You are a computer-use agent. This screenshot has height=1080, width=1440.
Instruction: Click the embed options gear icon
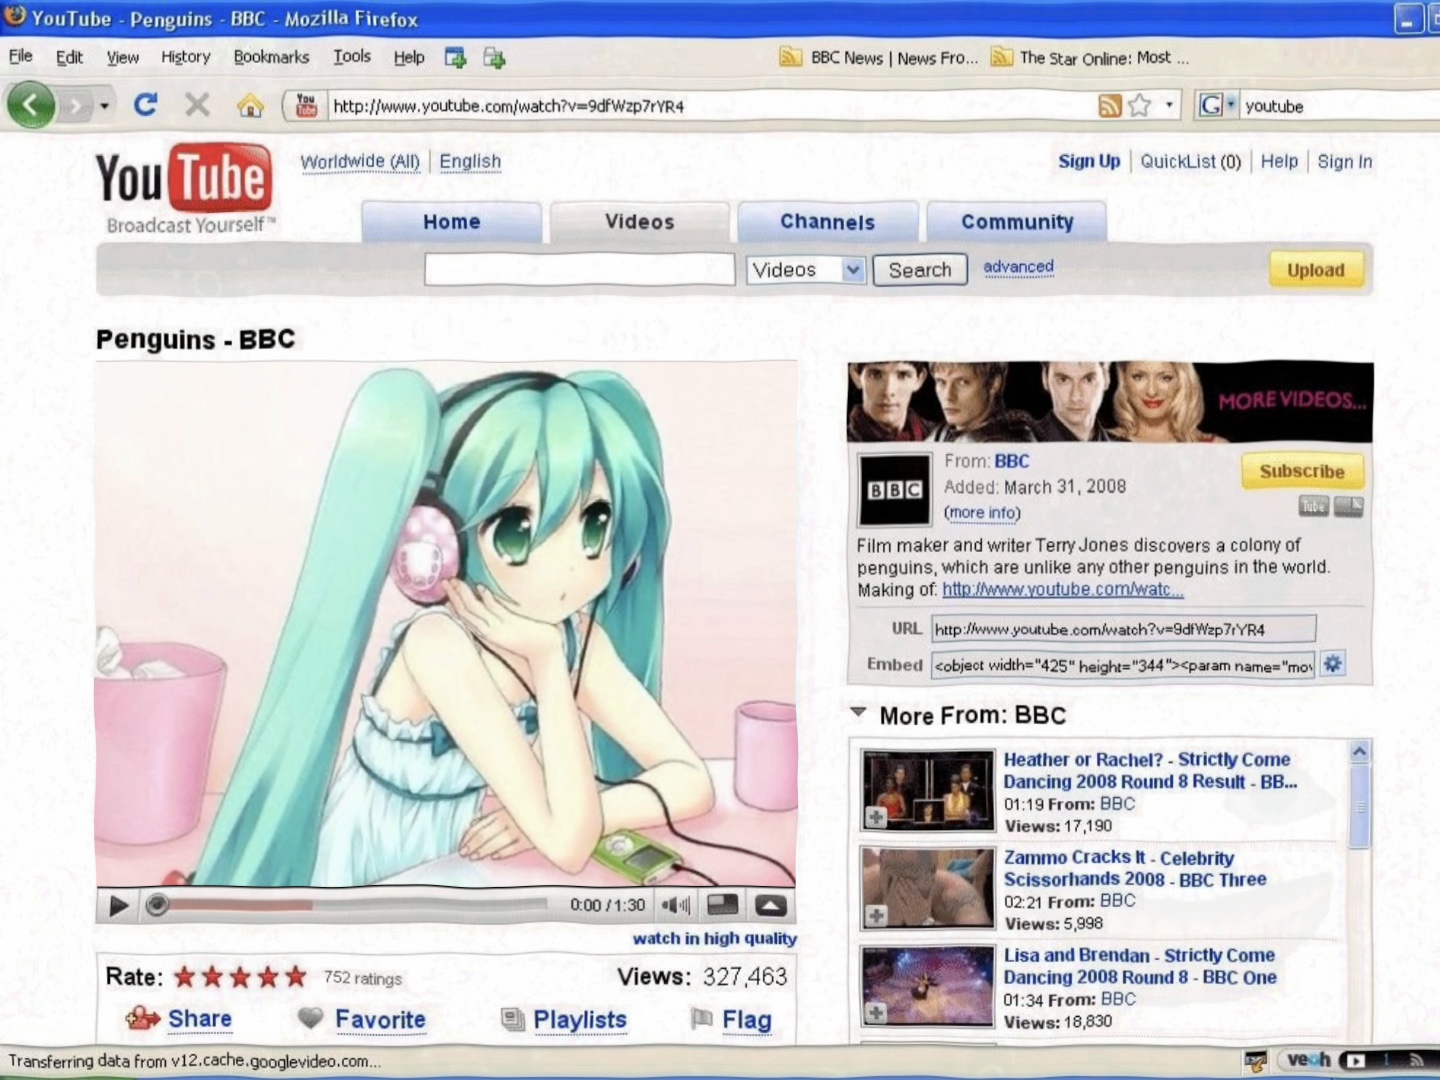point(1335,664)
